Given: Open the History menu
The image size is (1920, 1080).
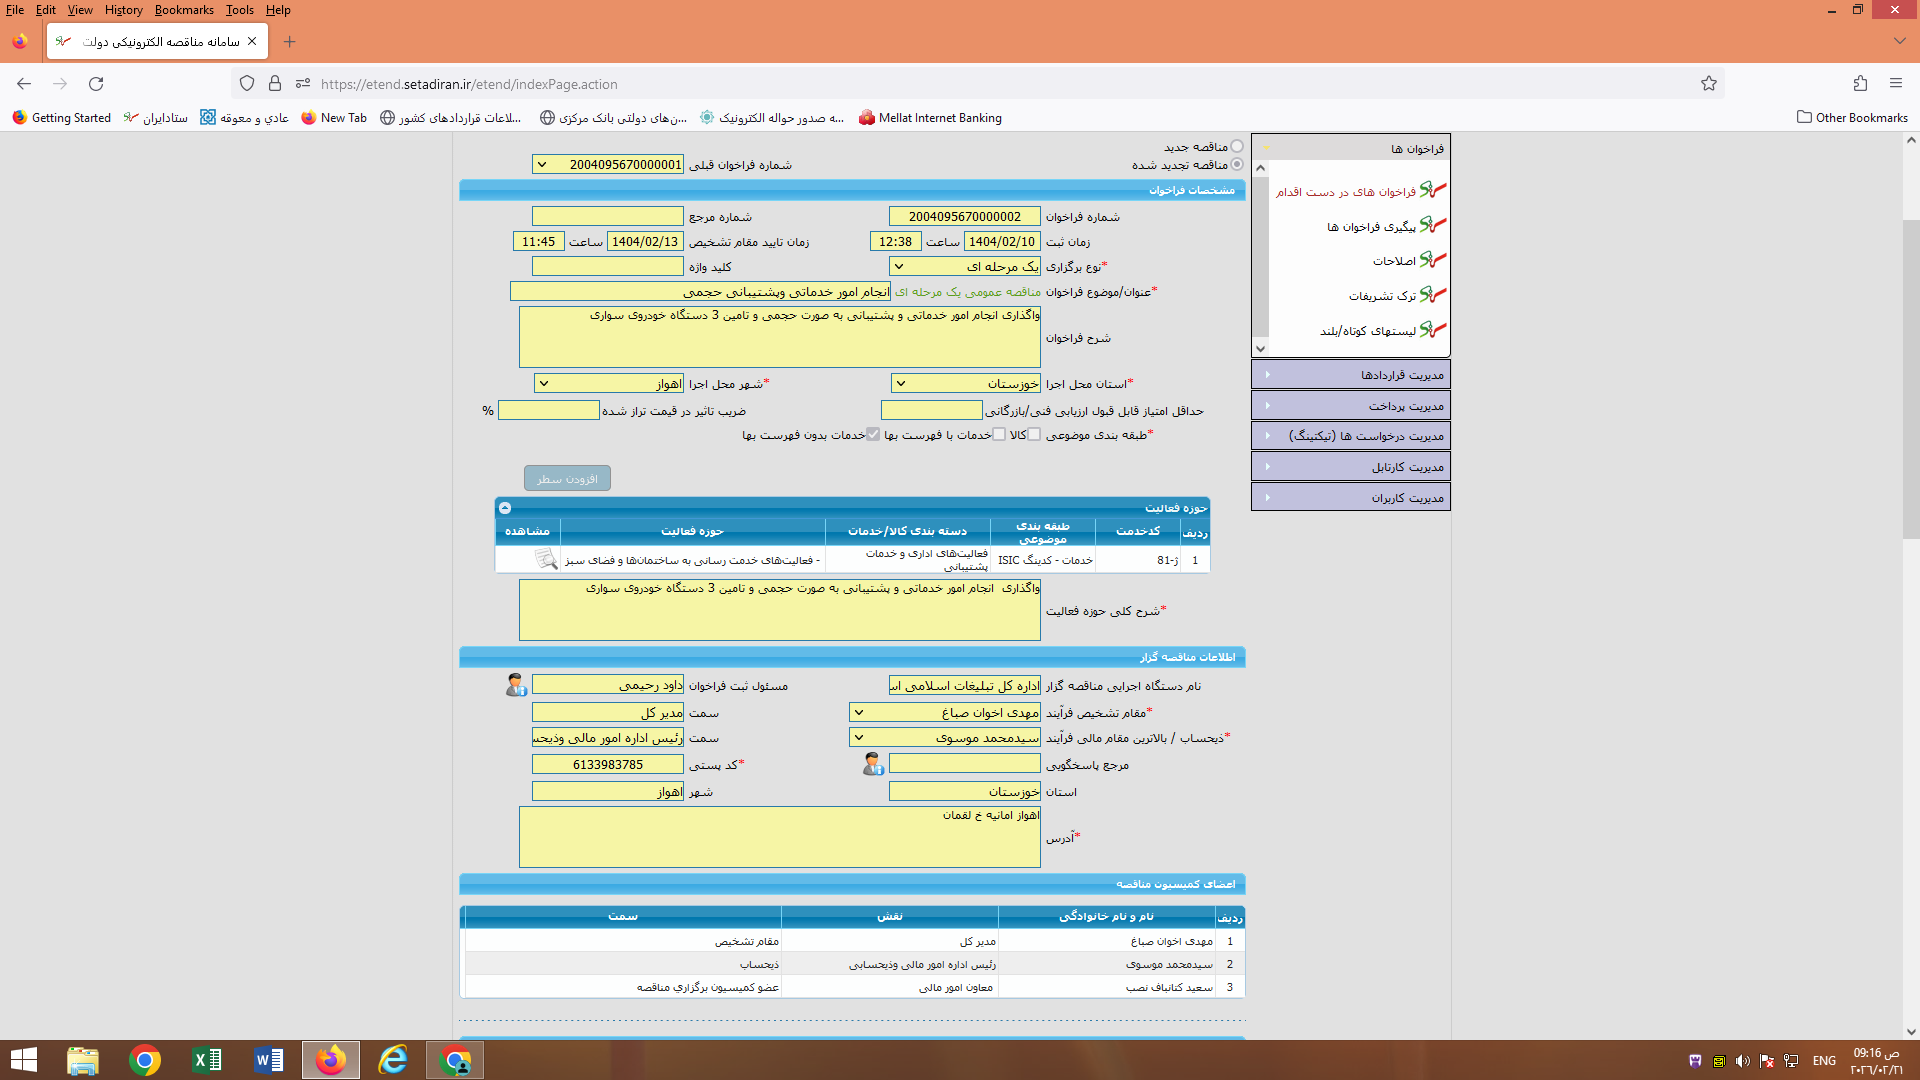Looking at the screenshot, I should 123,10.
